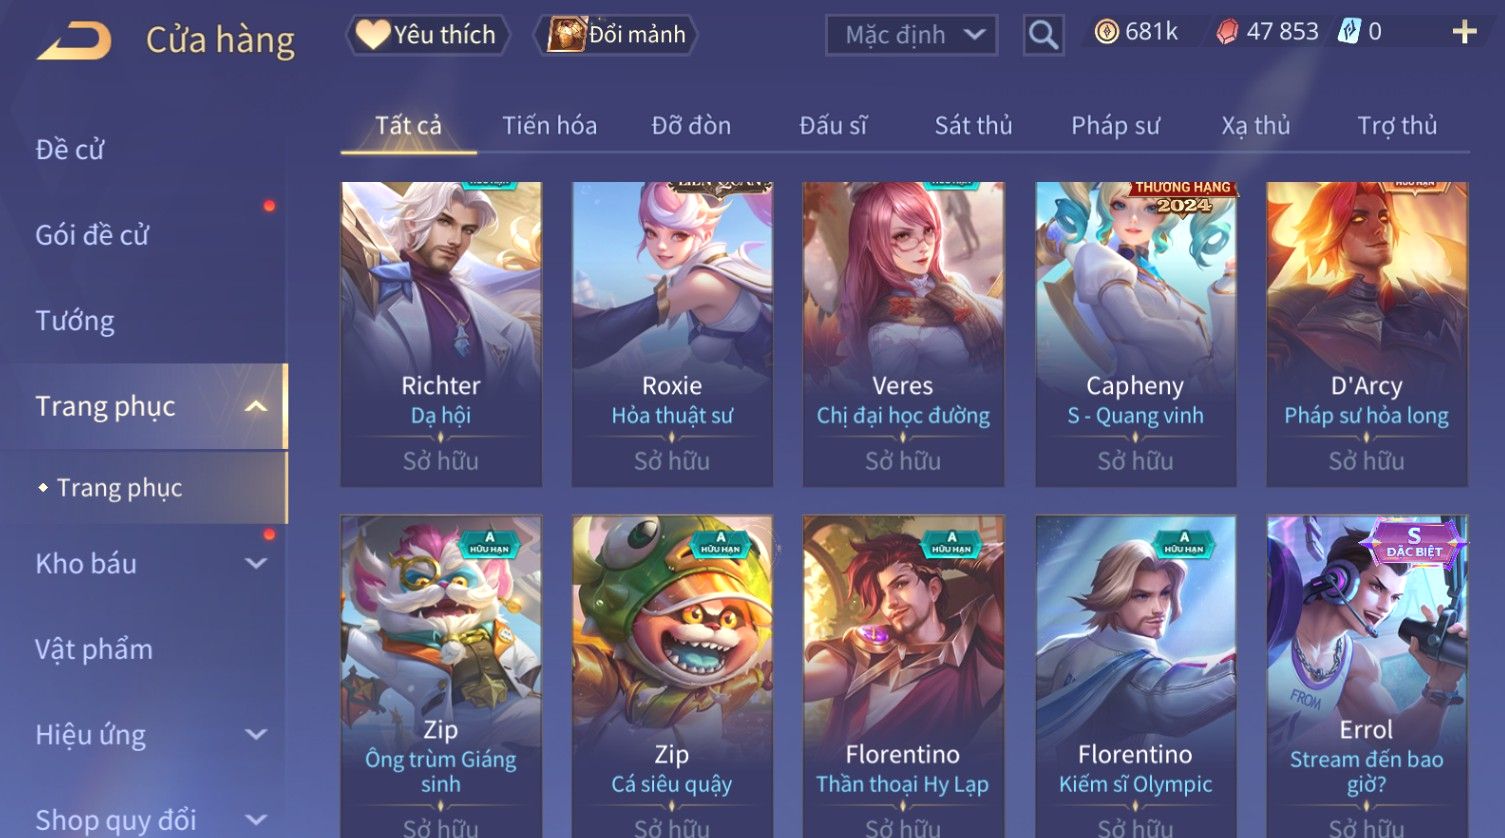Open Đổi mảnh chest exchange
This screenshot has width=1505, height=838.
(616, 35)
